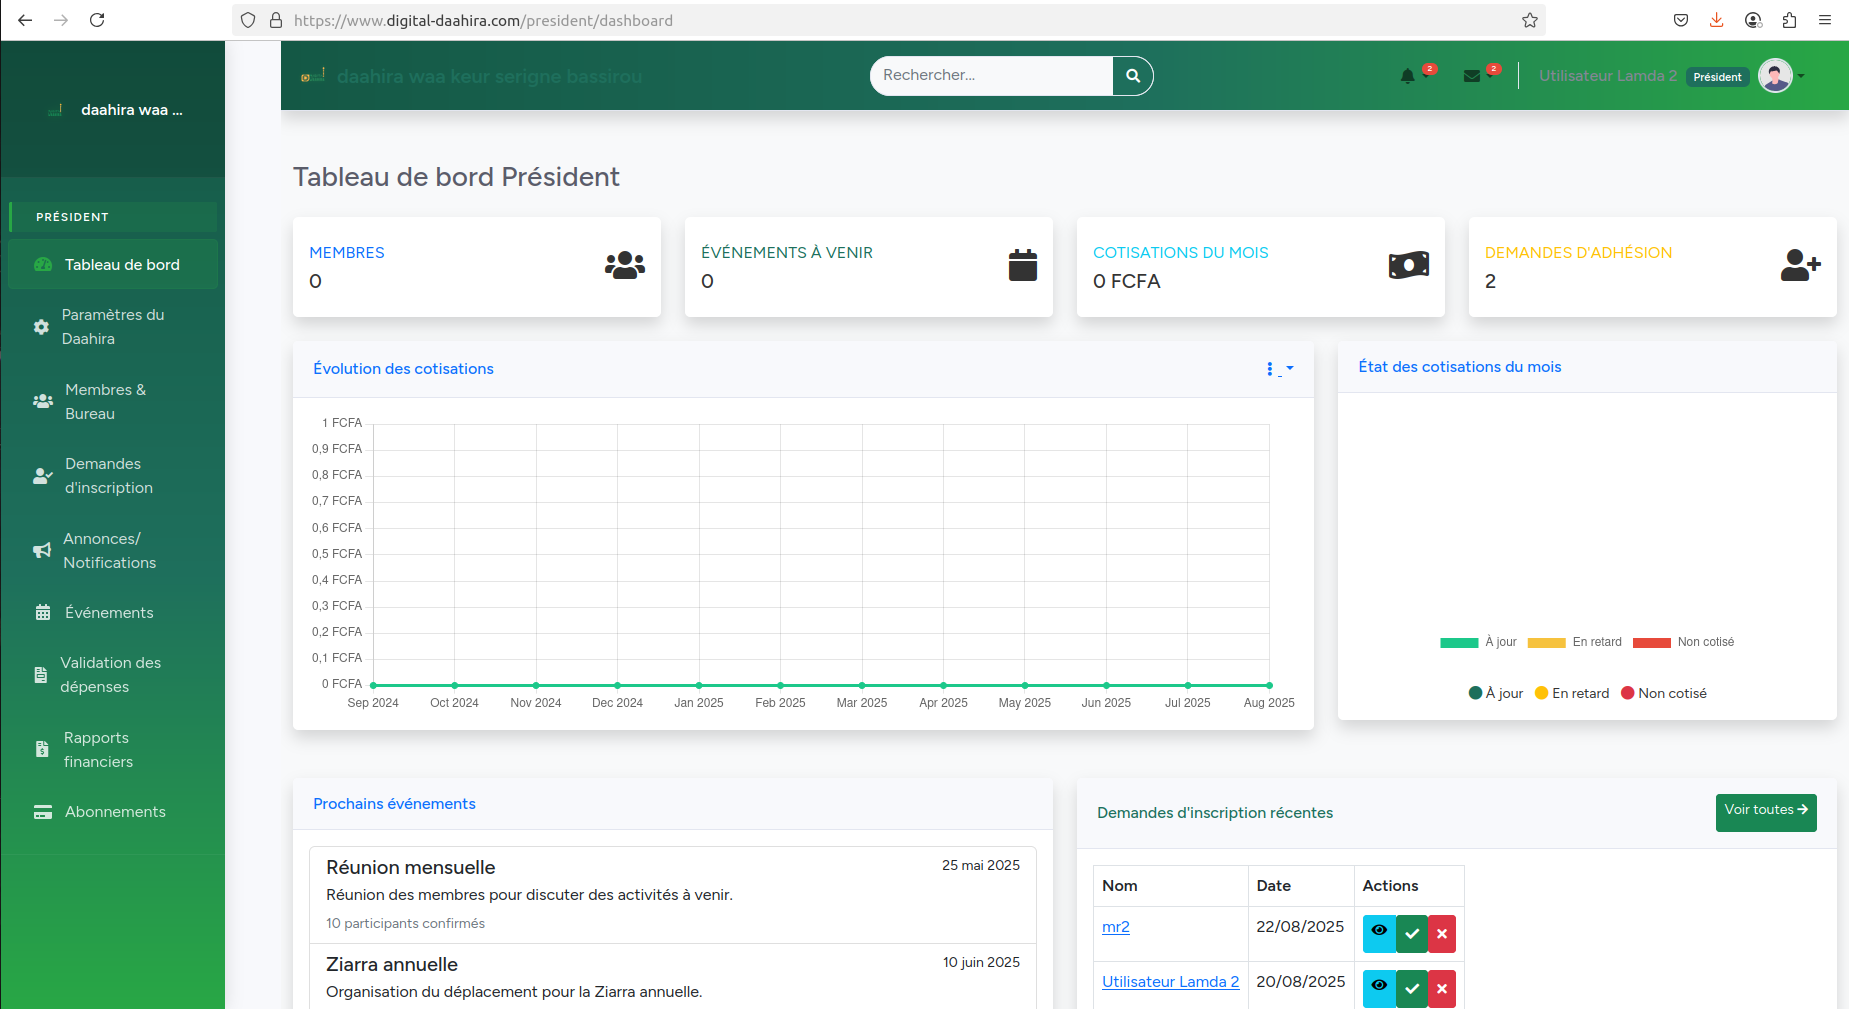Select Réunion mensuelle event title
Image resolution: width=1849 pixels, height=1009 pixels.
click(411, 868)
